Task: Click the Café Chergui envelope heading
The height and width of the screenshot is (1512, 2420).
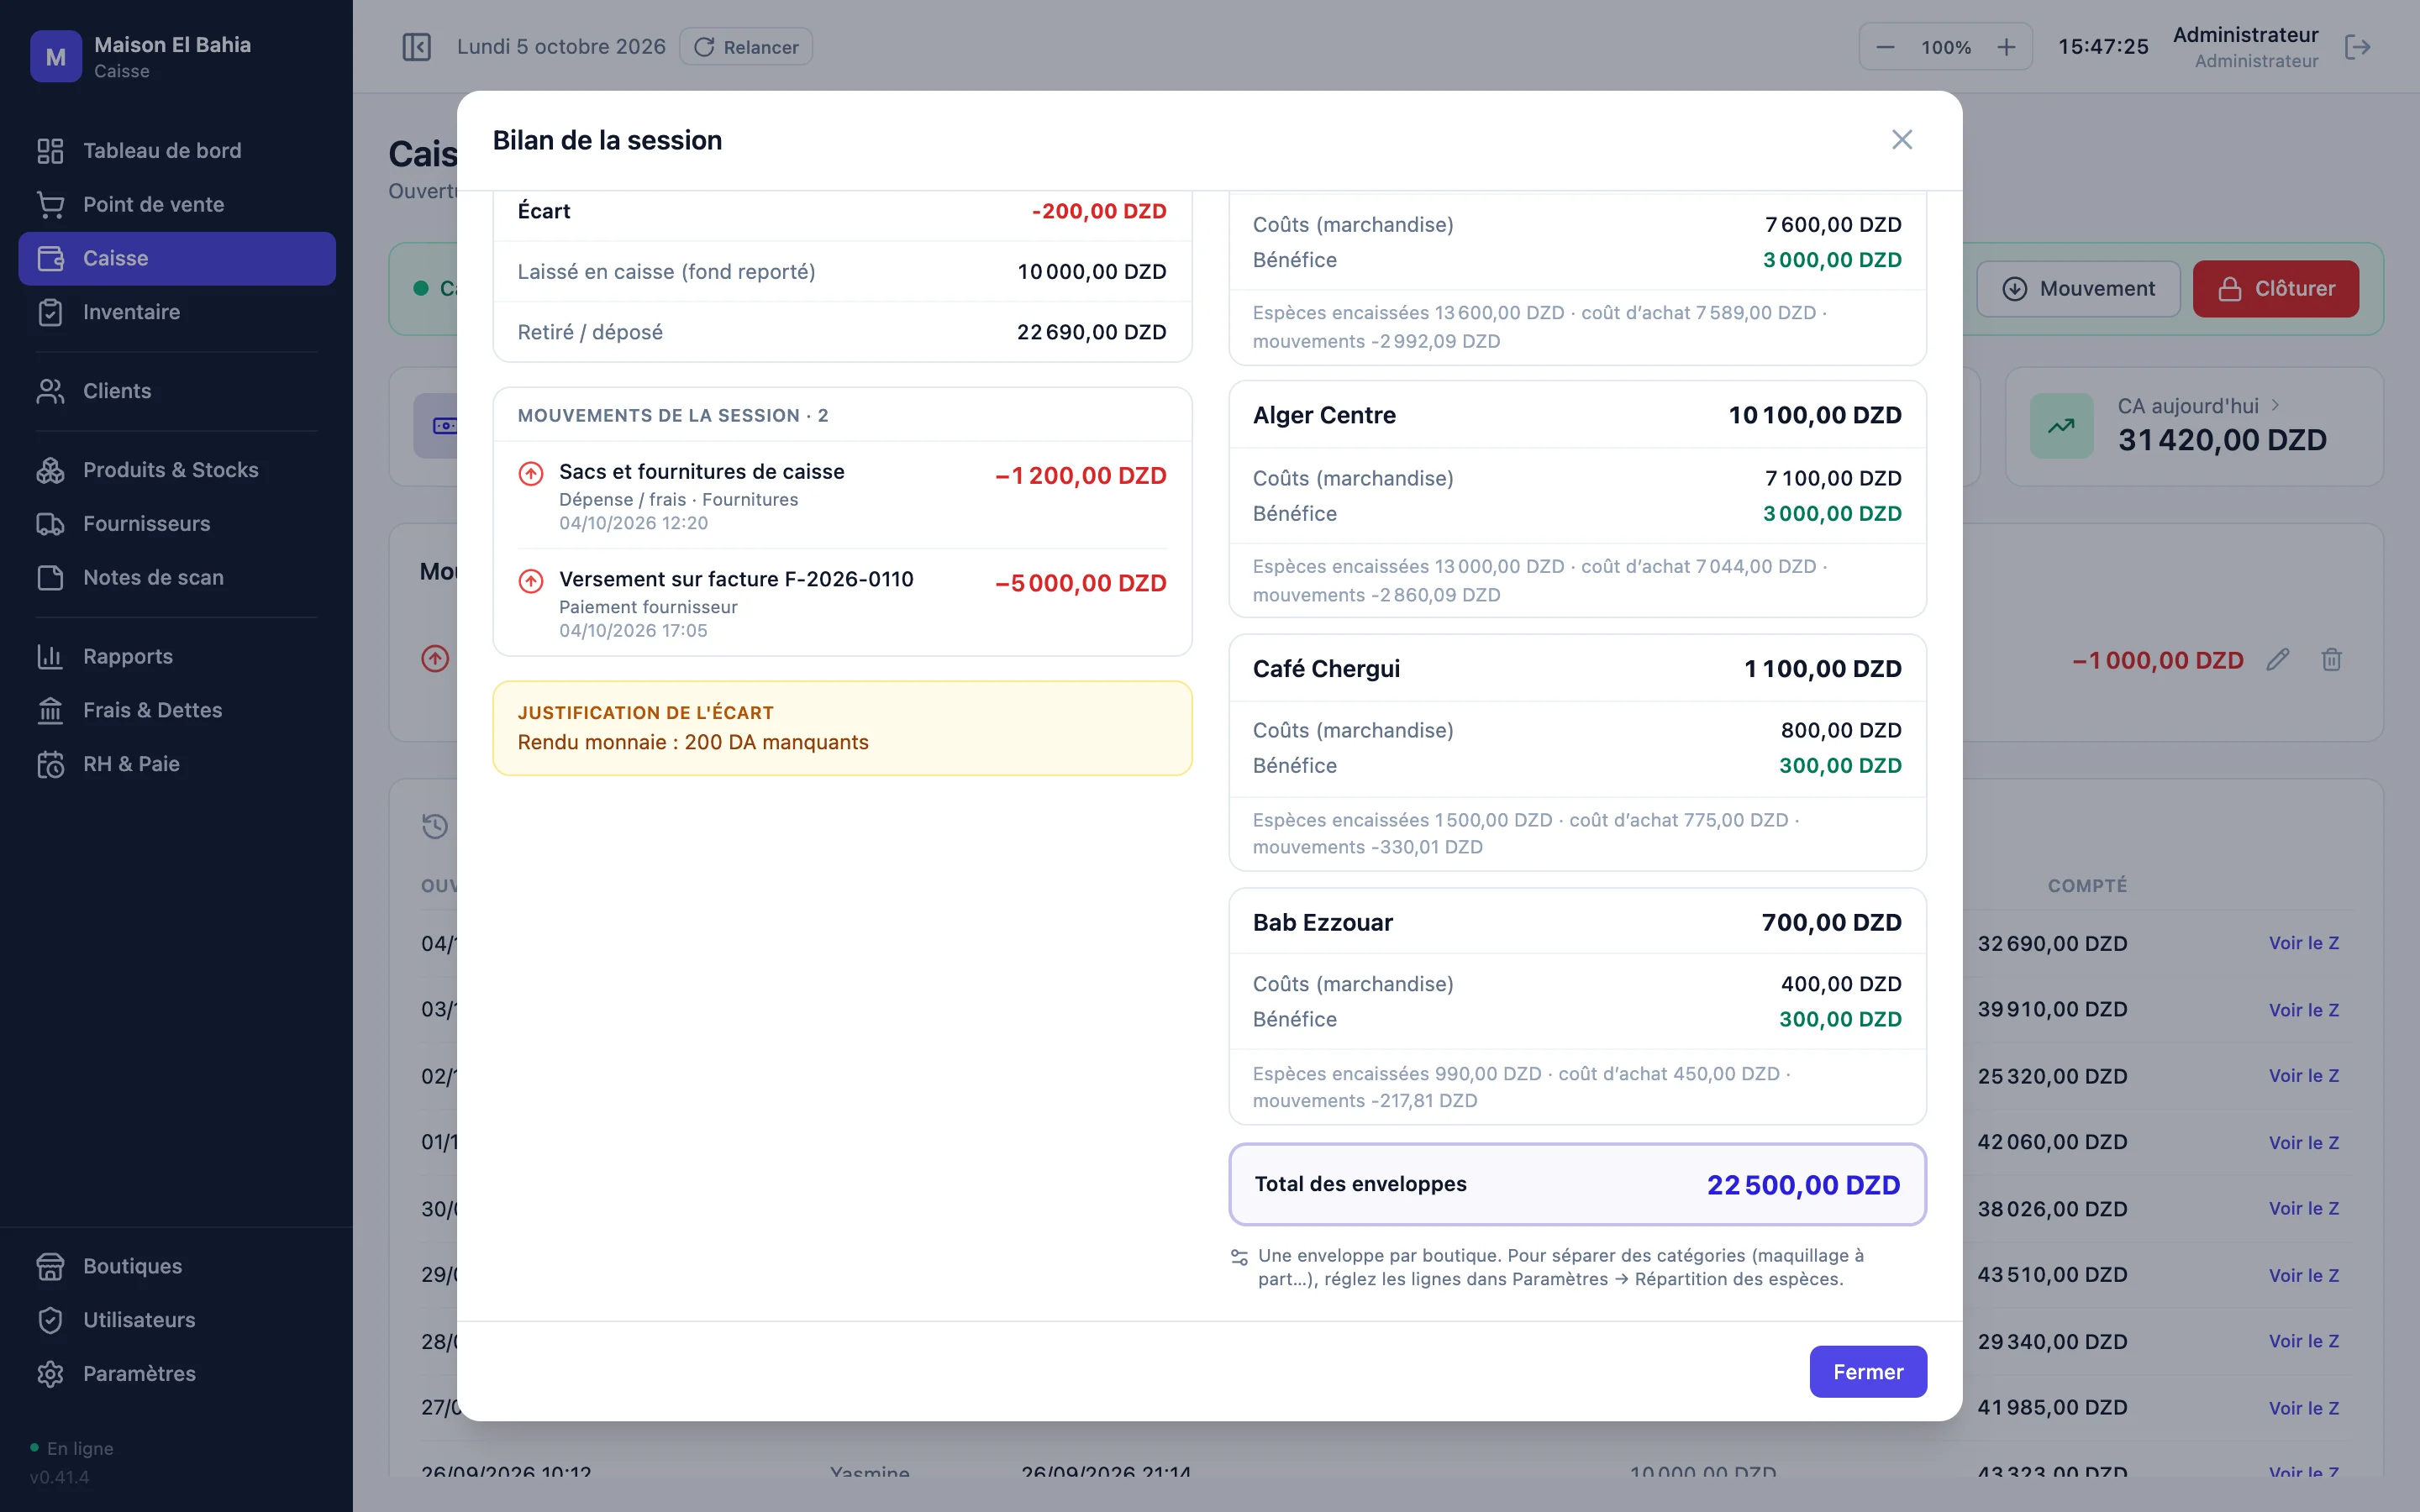Action: (x=1326, y=669)
